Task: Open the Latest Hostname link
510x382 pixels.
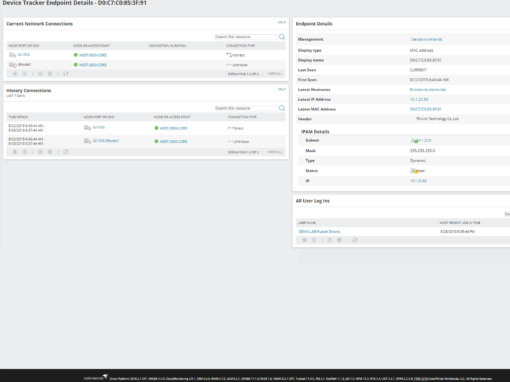Action: pyautogui.click(x=428, y=90)
